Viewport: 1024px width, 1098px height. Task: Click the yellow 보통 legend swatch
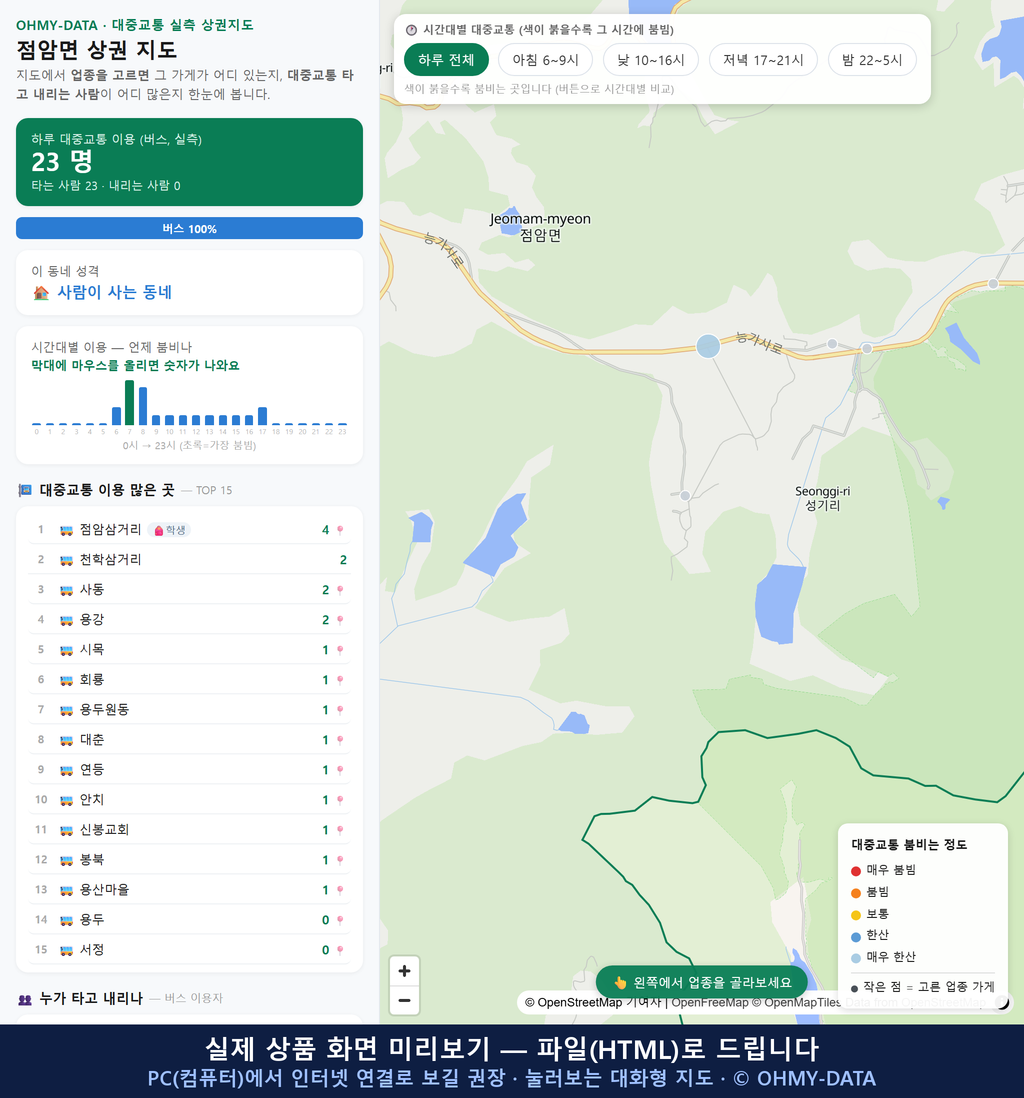[x=855, y=915]
